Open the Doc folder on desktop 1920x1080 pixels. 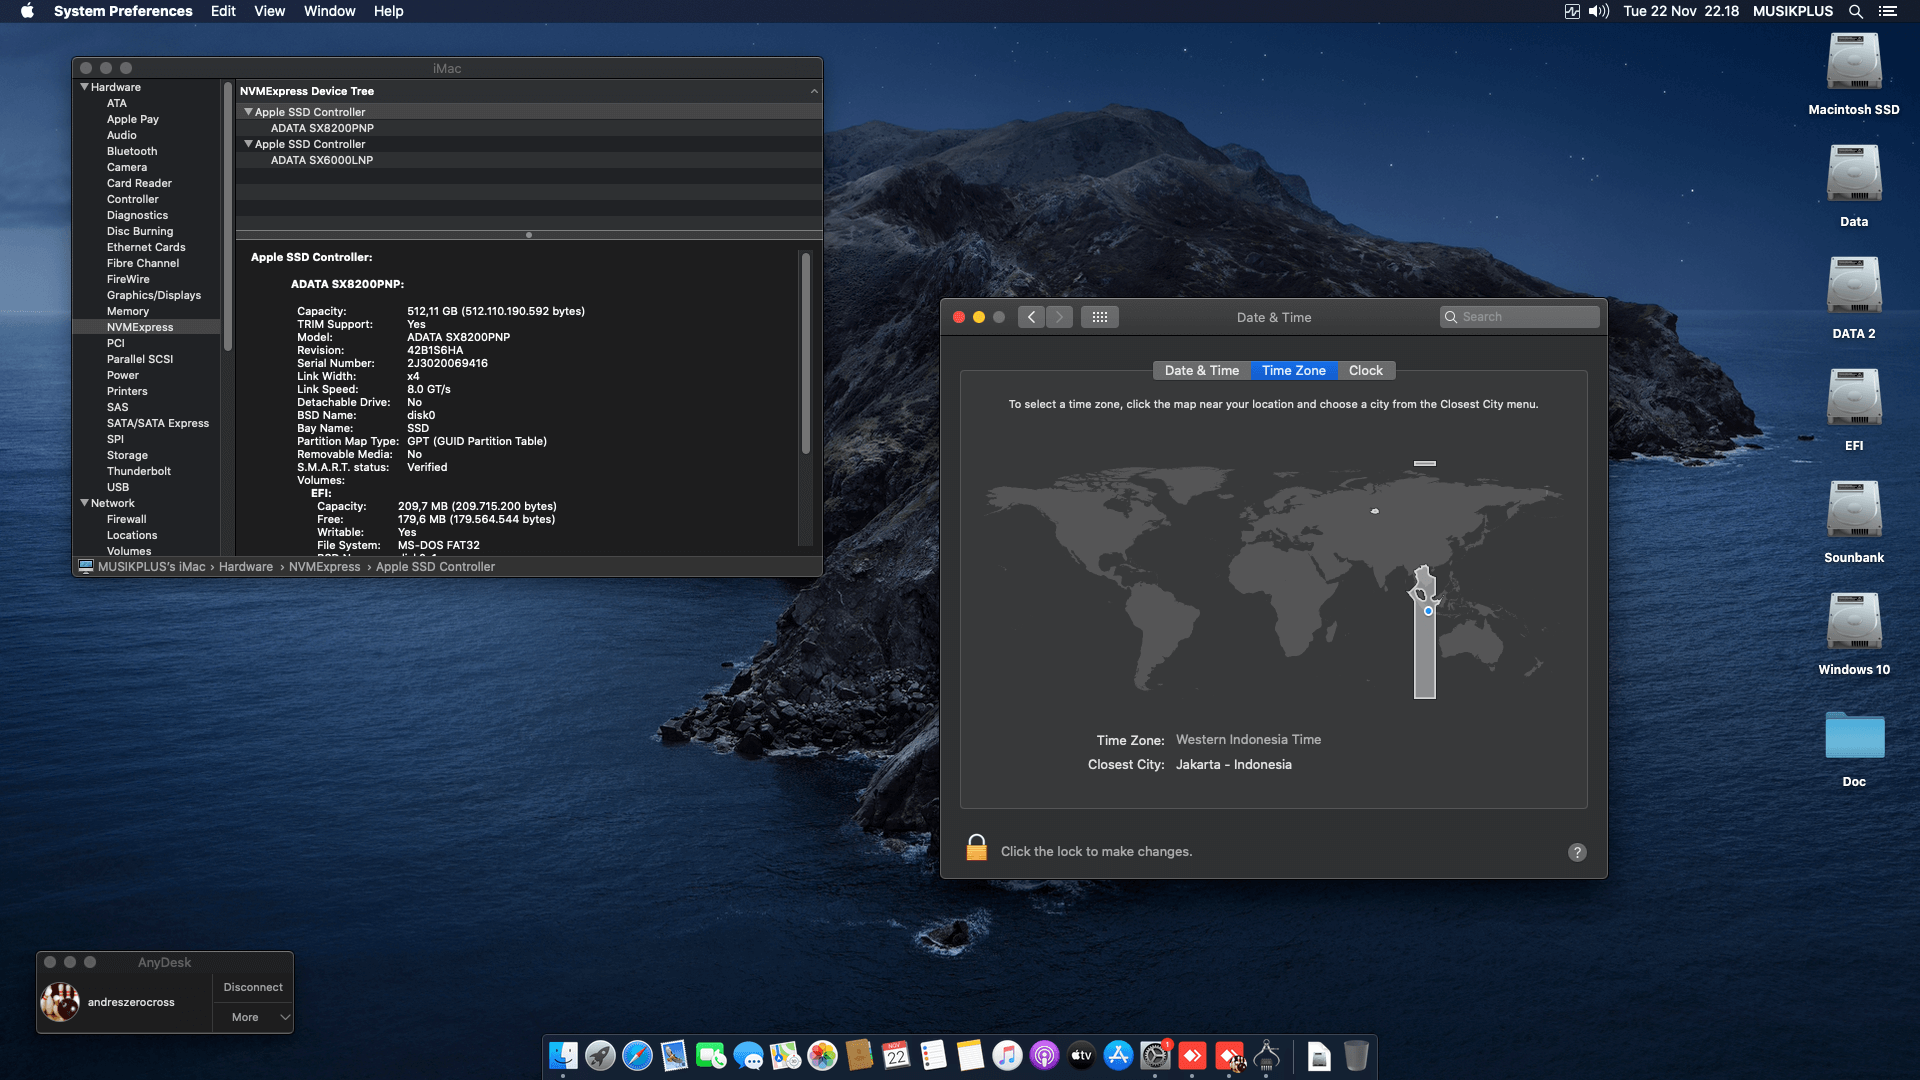coord(1853,737)
